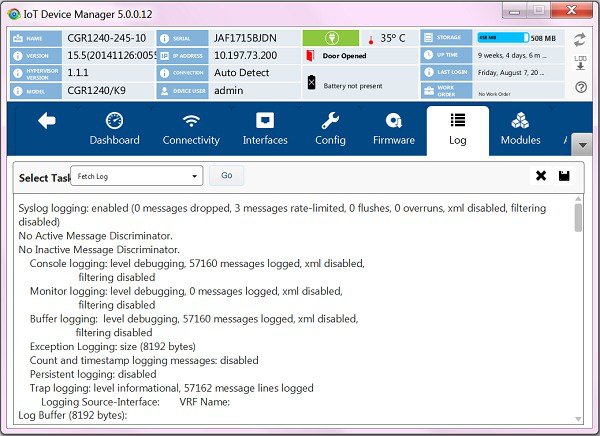Click the No Active Message Discriminator line
This screenshot has height=436, width=600.
coord(95,236)
